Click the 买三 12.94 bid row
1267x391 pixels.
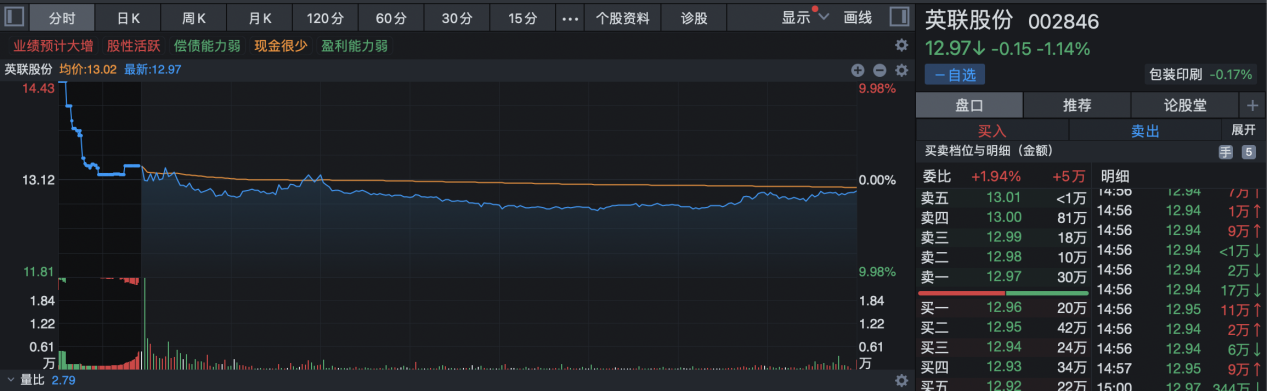tap(1004, 347)
